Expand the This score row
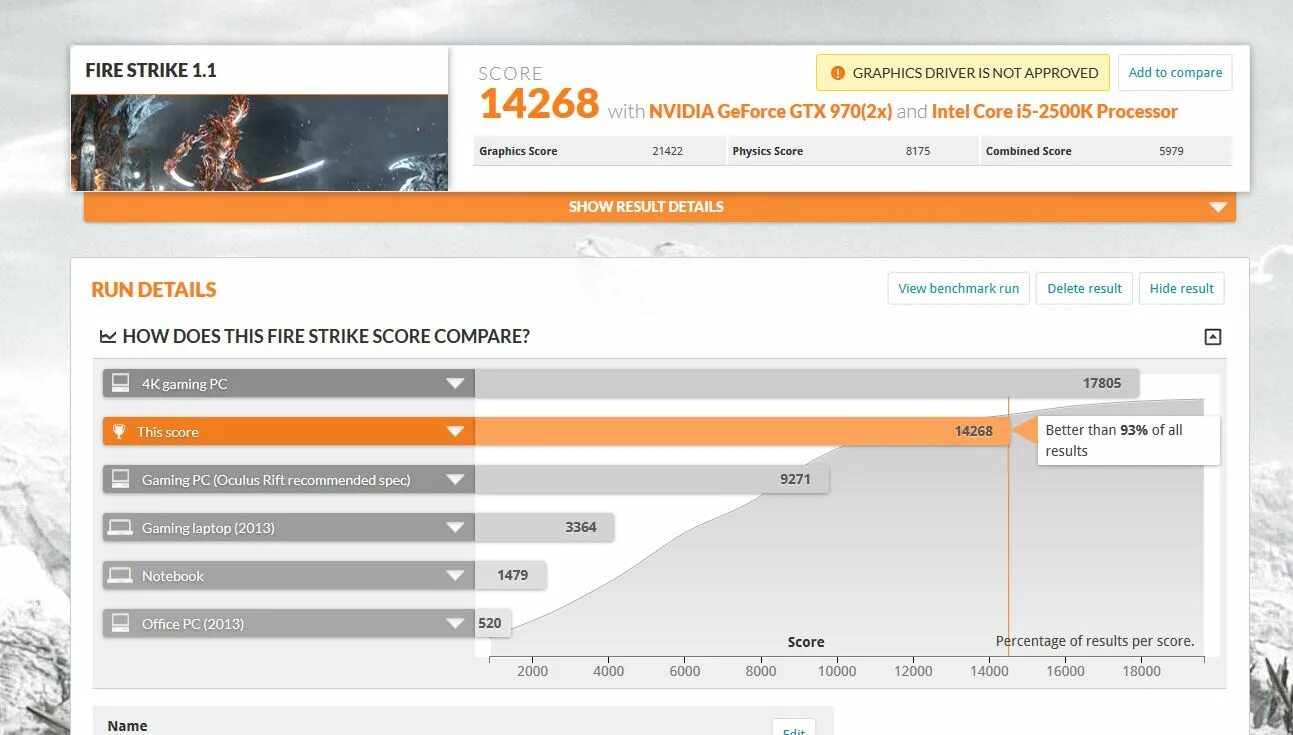The image size is (1293, 735). [455, 432]
